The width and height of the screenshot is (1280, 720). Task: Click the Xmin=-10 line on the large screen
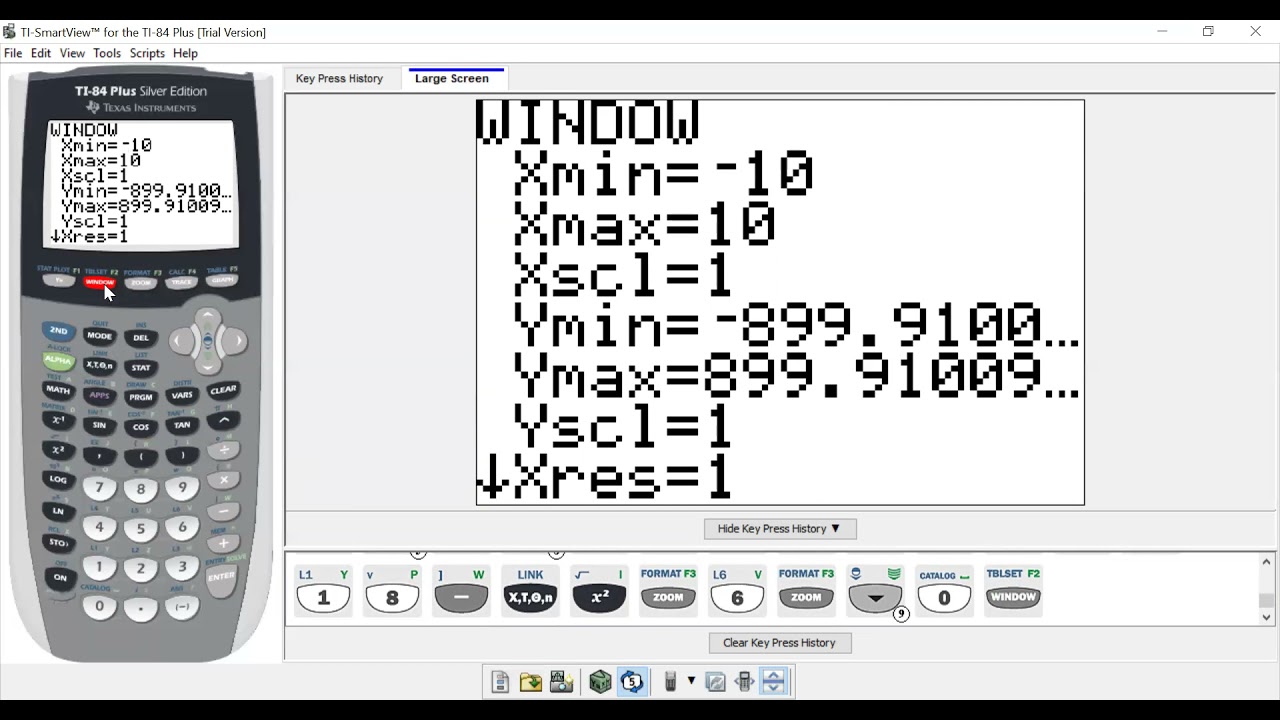pyautogui.click(x=664, y=176)
